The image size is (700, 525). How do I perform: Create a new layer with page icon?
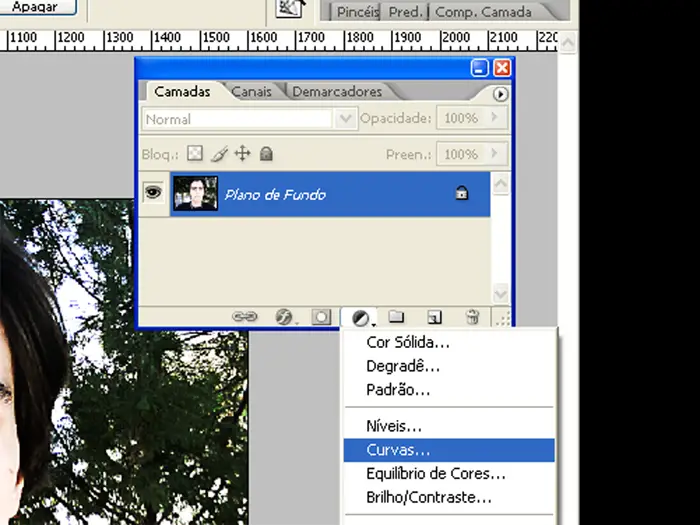[x=434, y=317]
